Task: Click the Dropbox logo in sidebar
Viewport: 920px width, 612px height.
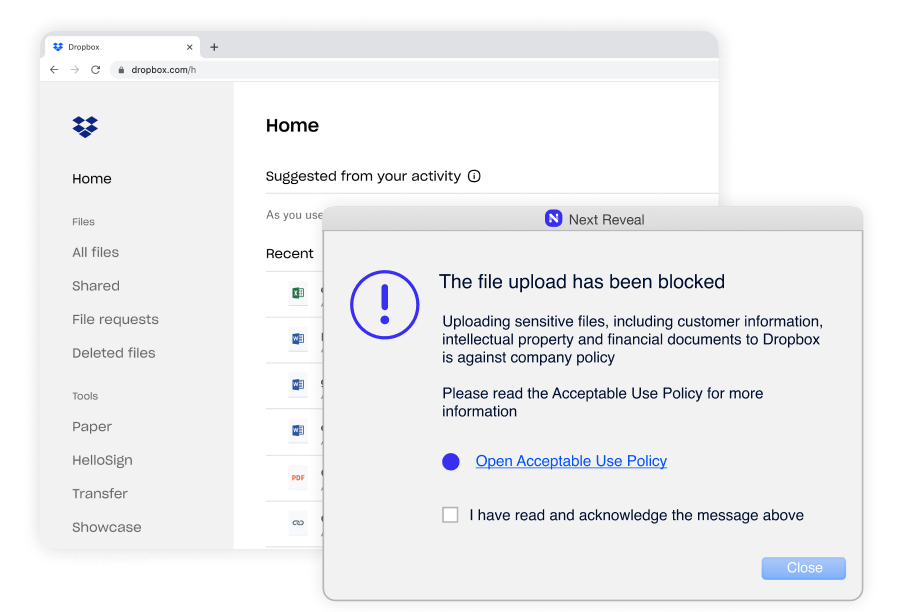Action: pyautogui.click(x=85, y=127)
